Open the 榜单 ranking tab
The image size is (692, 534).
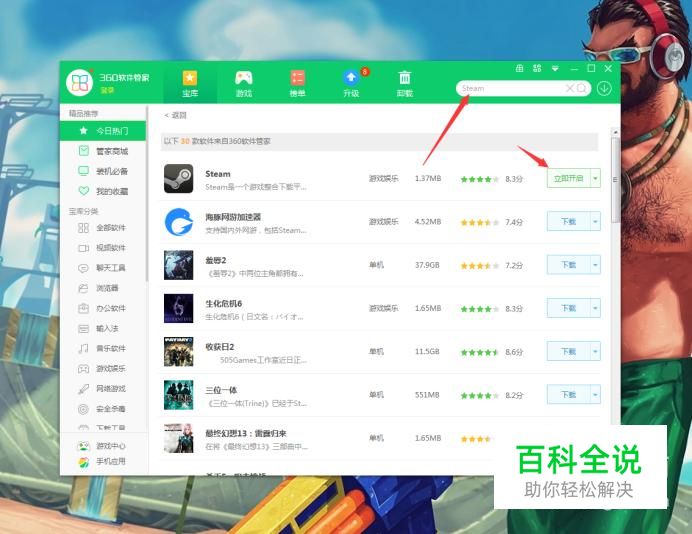[x=297, y=84]
